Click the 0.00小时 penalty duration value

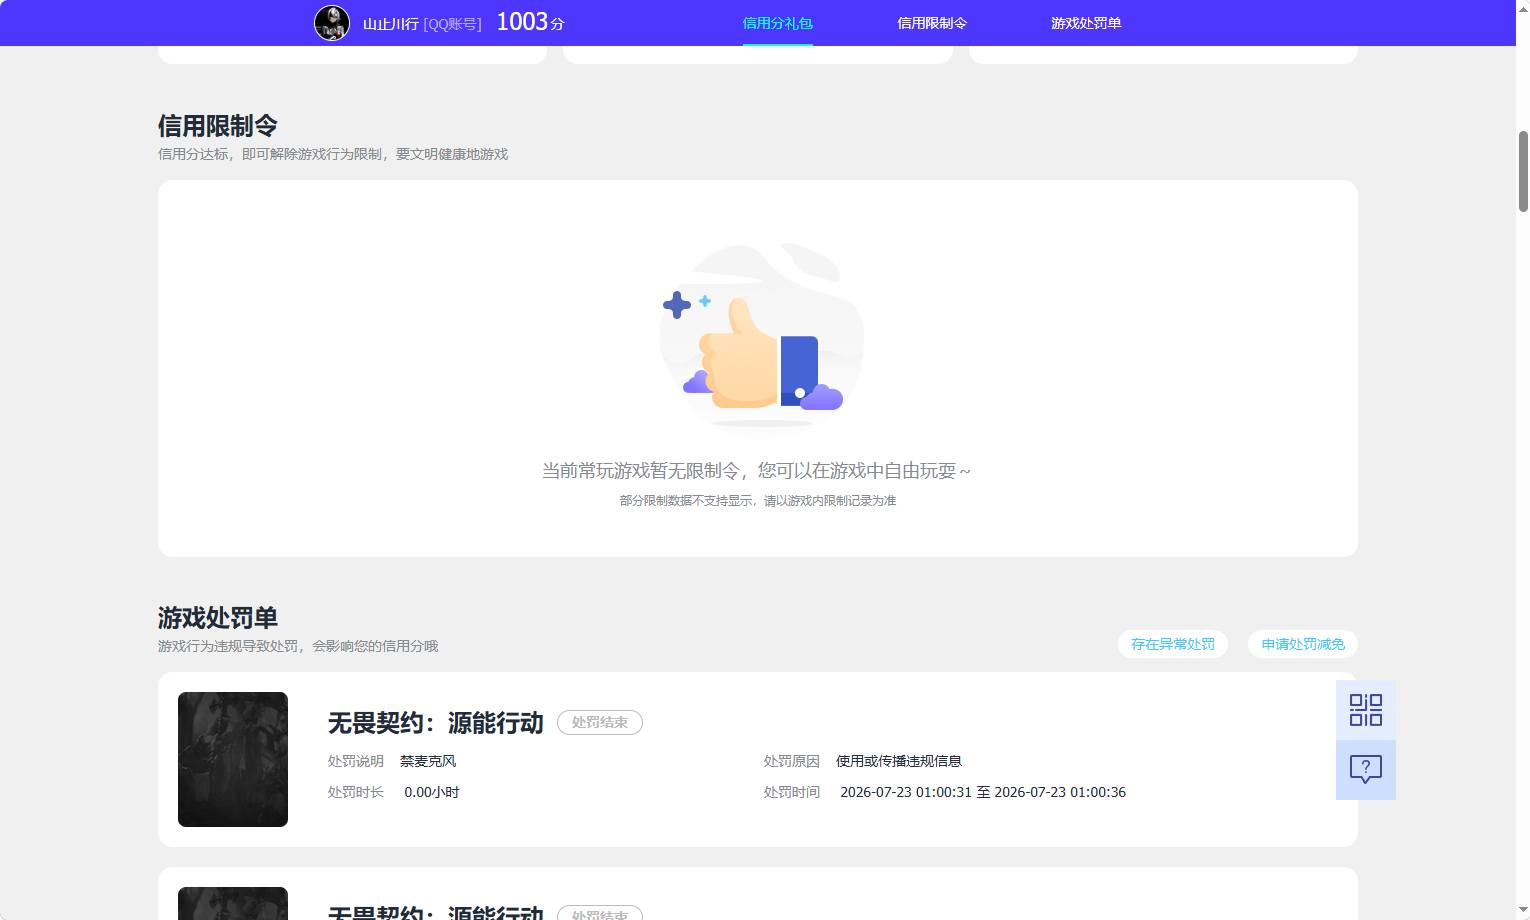coord(432,792)
